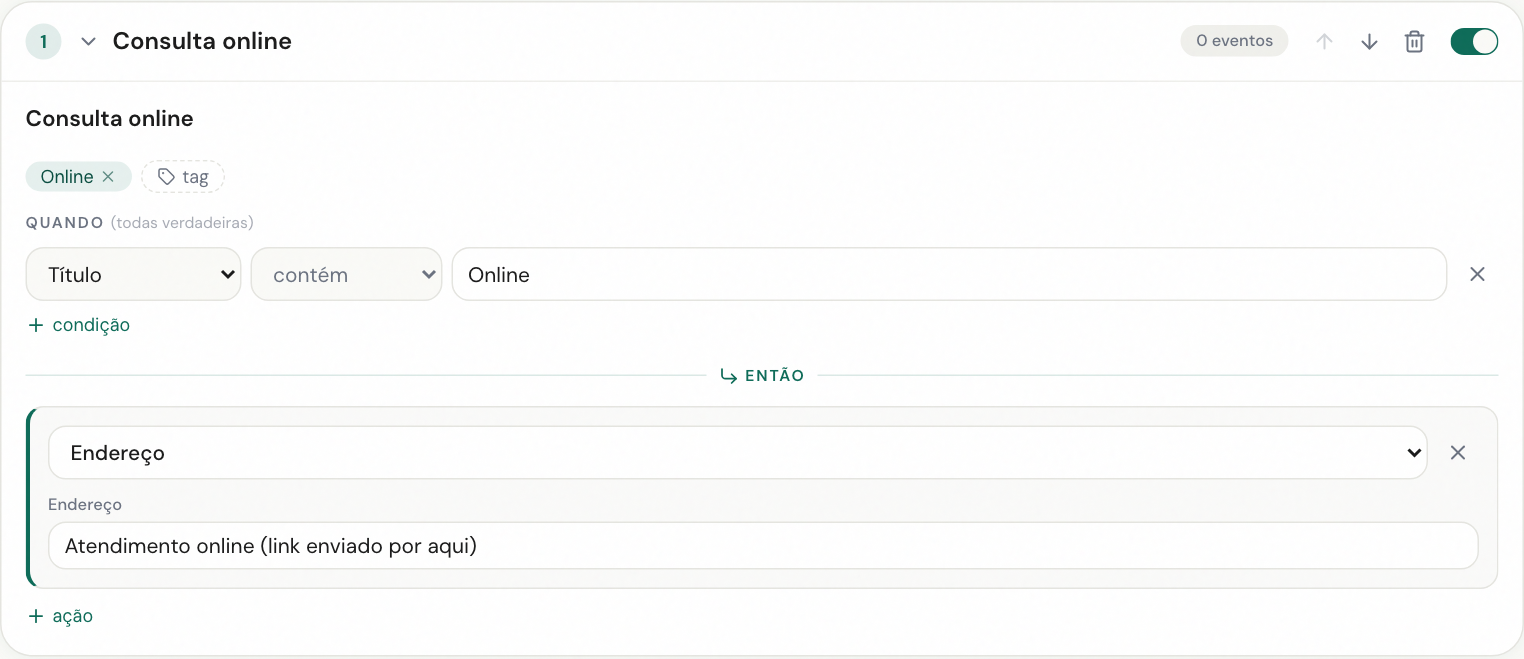Remove the Título condition row
Image resolution: width=1524 pixels, height=659 pixels.
1477,274
